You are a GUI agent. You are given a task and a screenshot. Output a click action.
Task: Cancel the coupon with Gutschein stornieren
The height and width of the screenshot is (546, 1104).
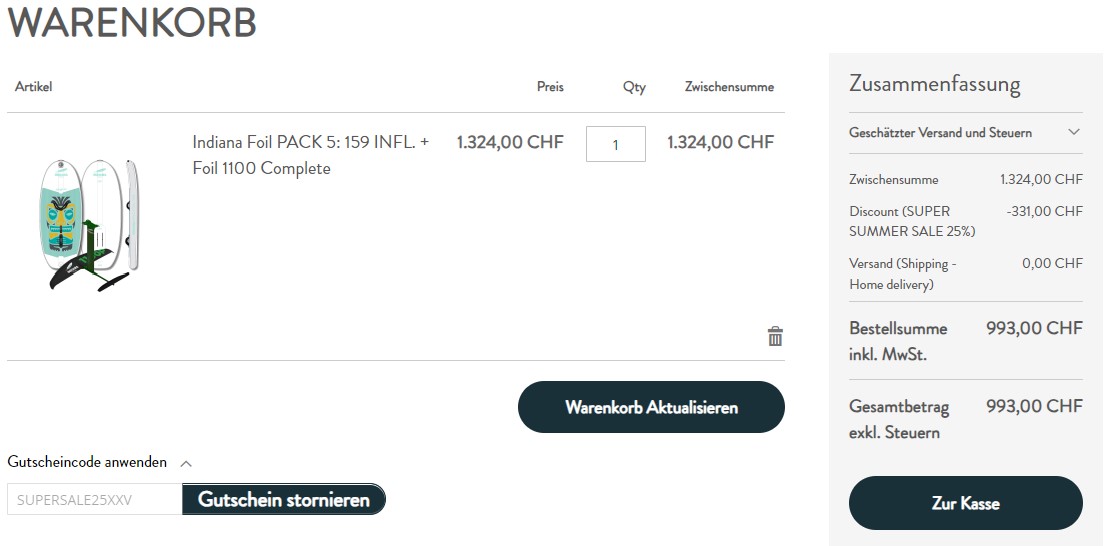coord(284,500)
